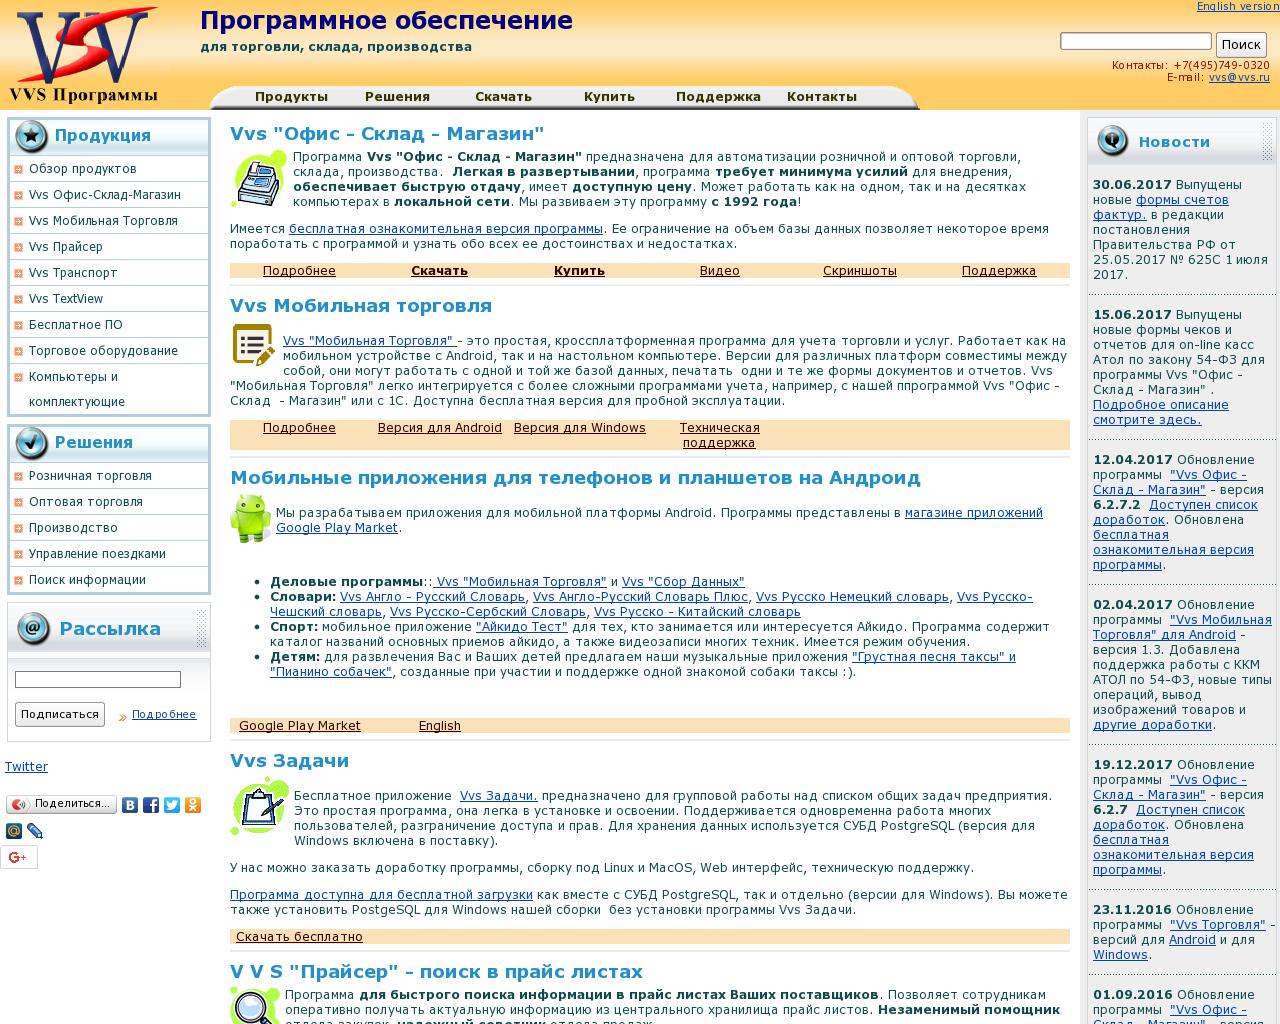Share via the LiveJournal pencil icon
Image resolution: width=1280 pixels, height=1024 pixels.
tap(35, 831)
